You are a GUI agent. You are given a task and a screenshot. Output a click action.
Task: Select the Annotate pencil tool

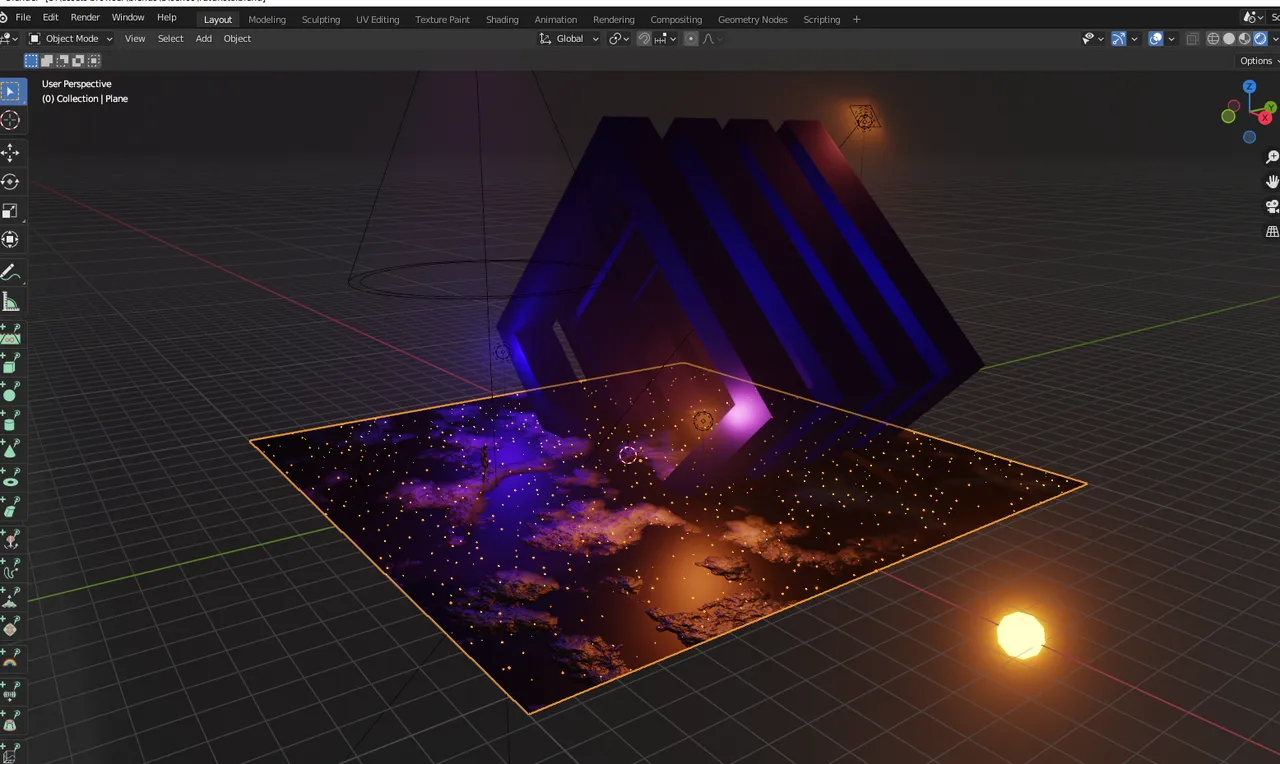pyautogui.click(x=11, y=273)
